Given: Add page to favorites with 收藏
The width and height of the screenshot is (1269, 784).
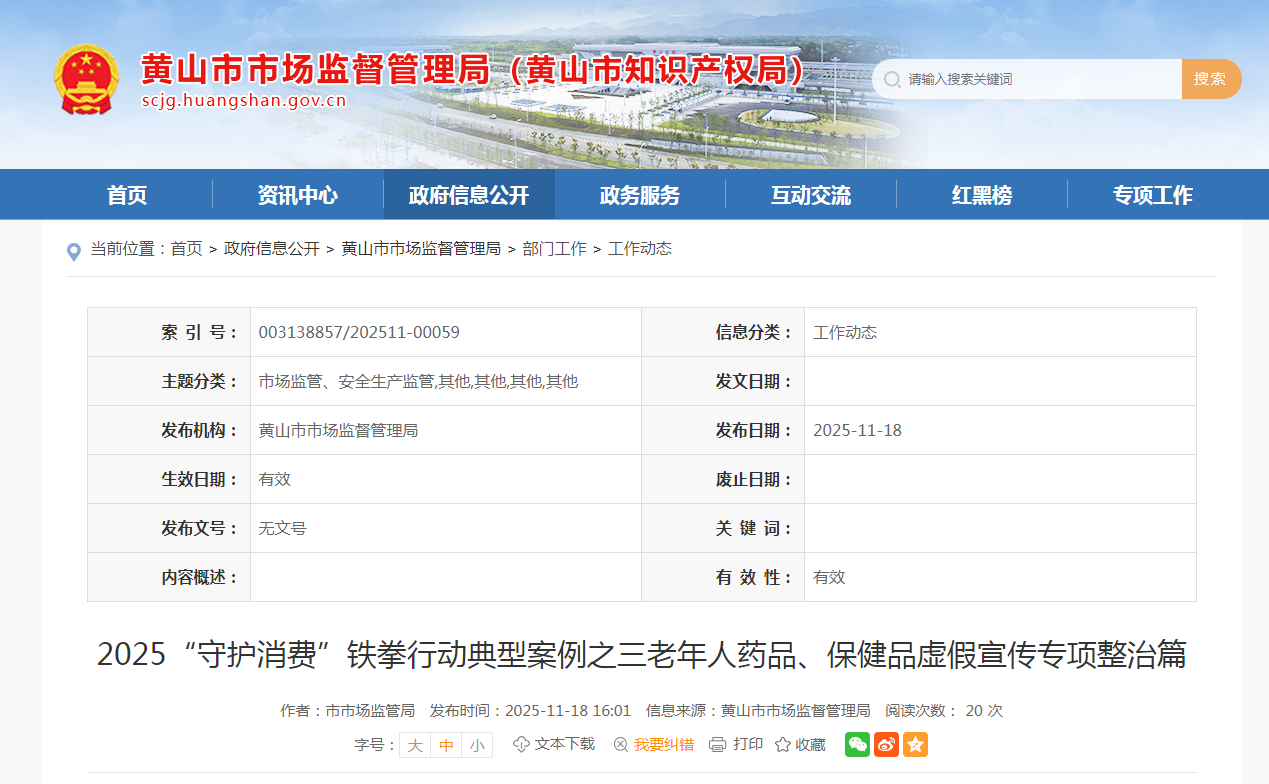Looking at the screenshot, I should pos(800,744).
